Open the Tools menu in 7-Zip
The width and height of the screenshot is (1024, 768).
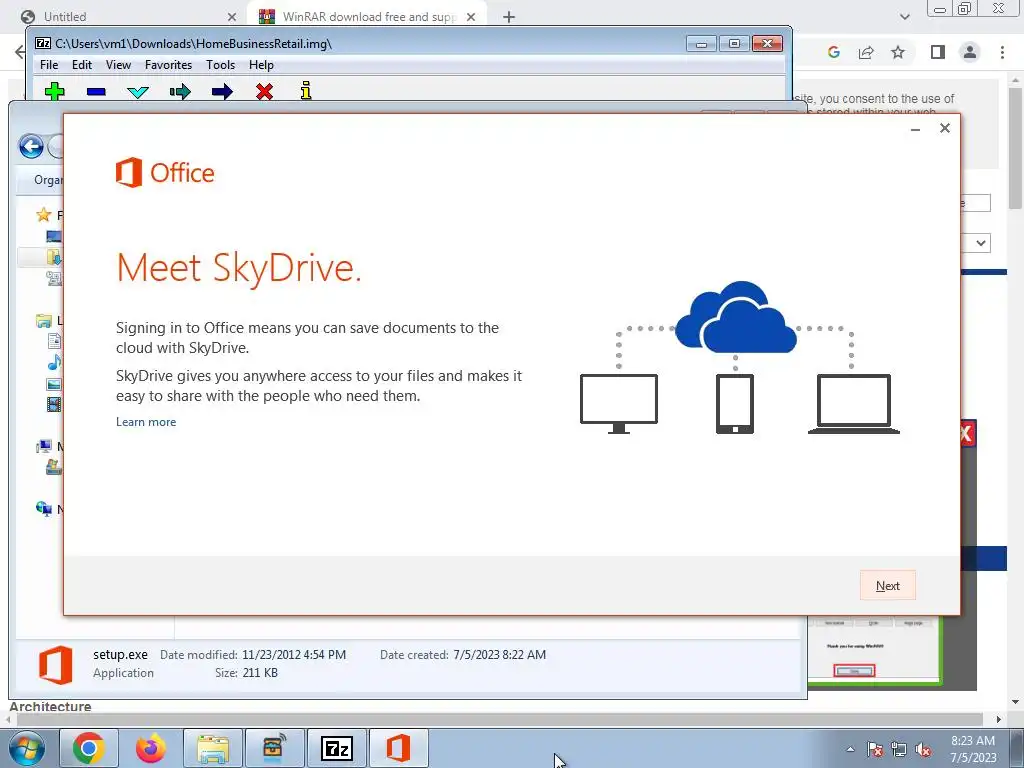[x=220, y=65]
